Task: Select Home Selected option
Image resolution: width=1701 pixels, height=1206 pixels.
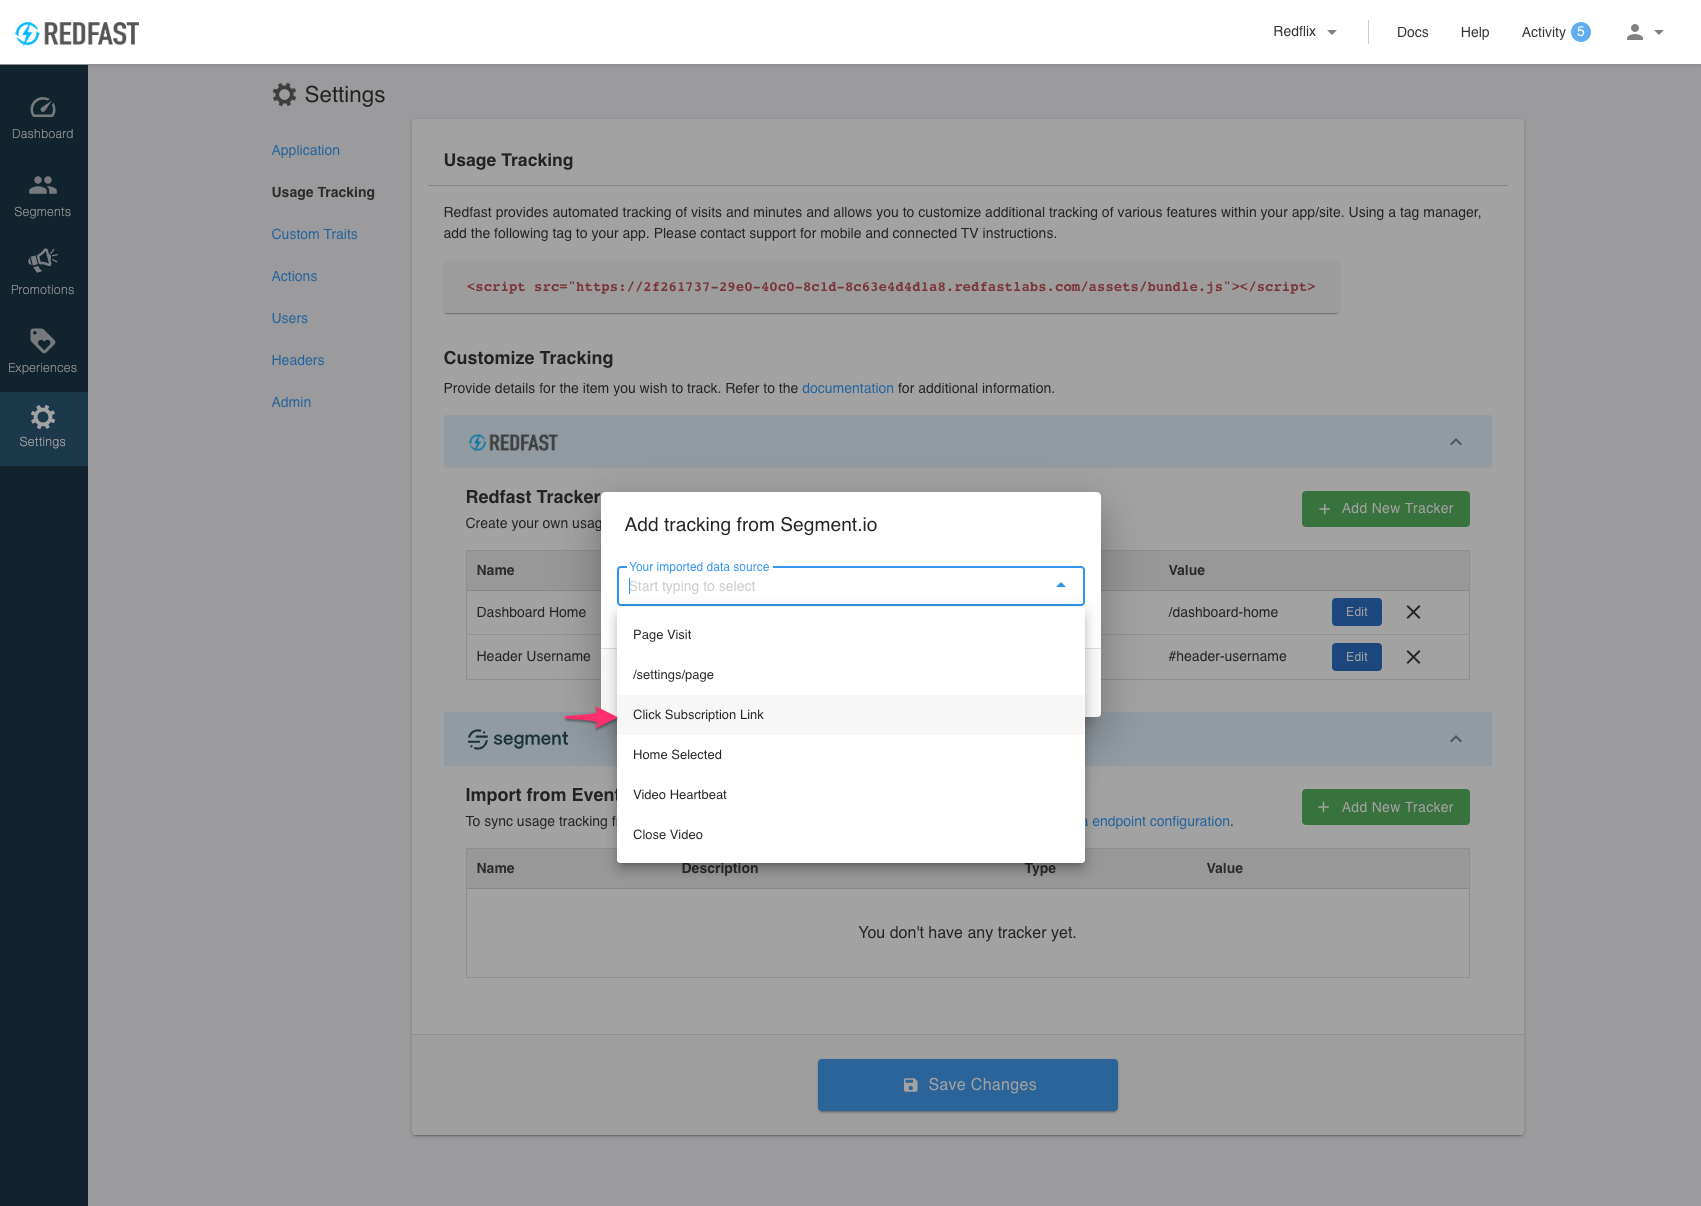Action: (x=851, y=755)
